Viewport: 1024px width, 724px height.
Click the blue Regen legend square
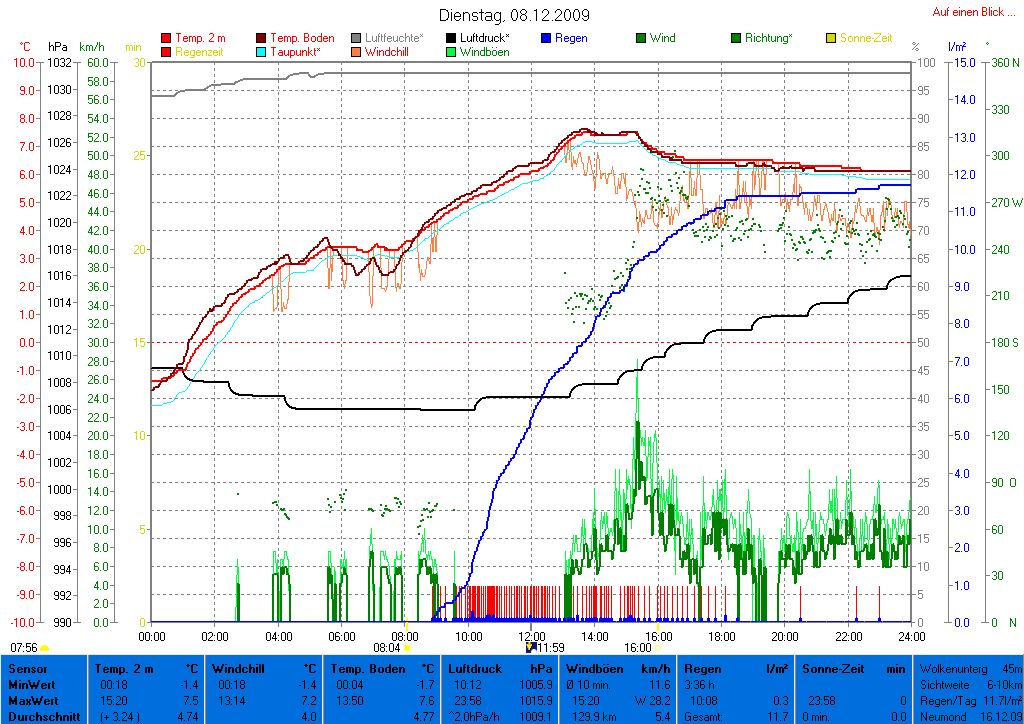[546, 38]
